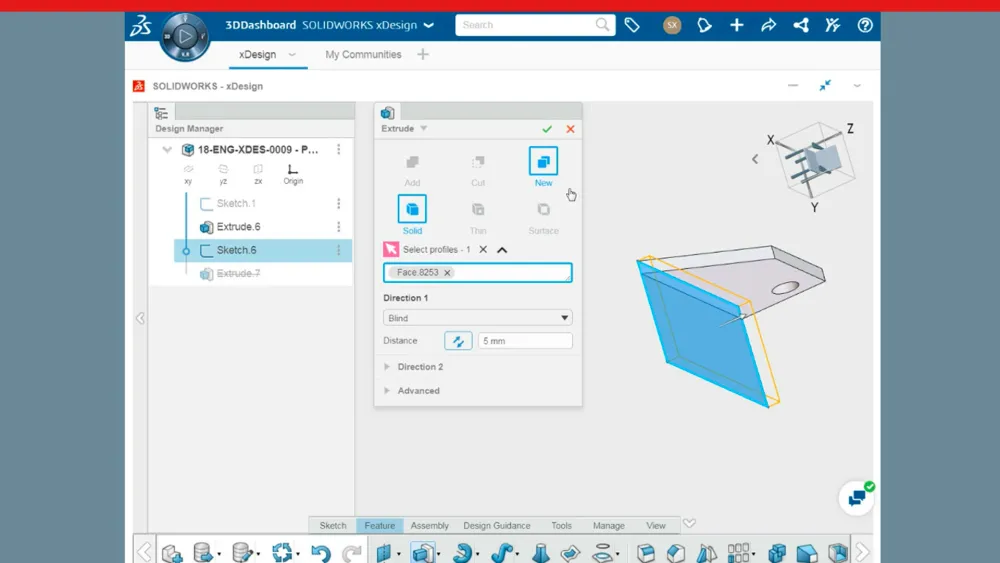Open the My Communities tab
Image resolution: width=1000 pixels, height=563 pixels.
pos(364,54)
